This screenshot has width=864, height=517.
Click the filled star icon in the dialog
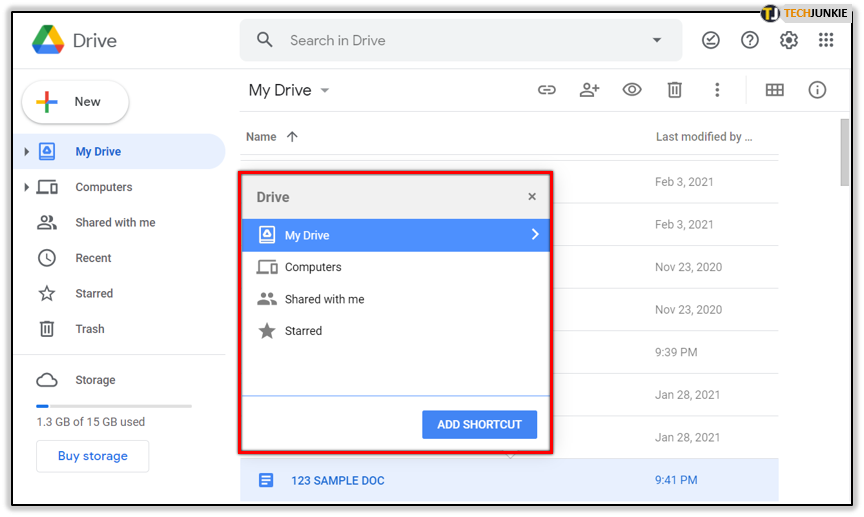[x=267, y=331]
